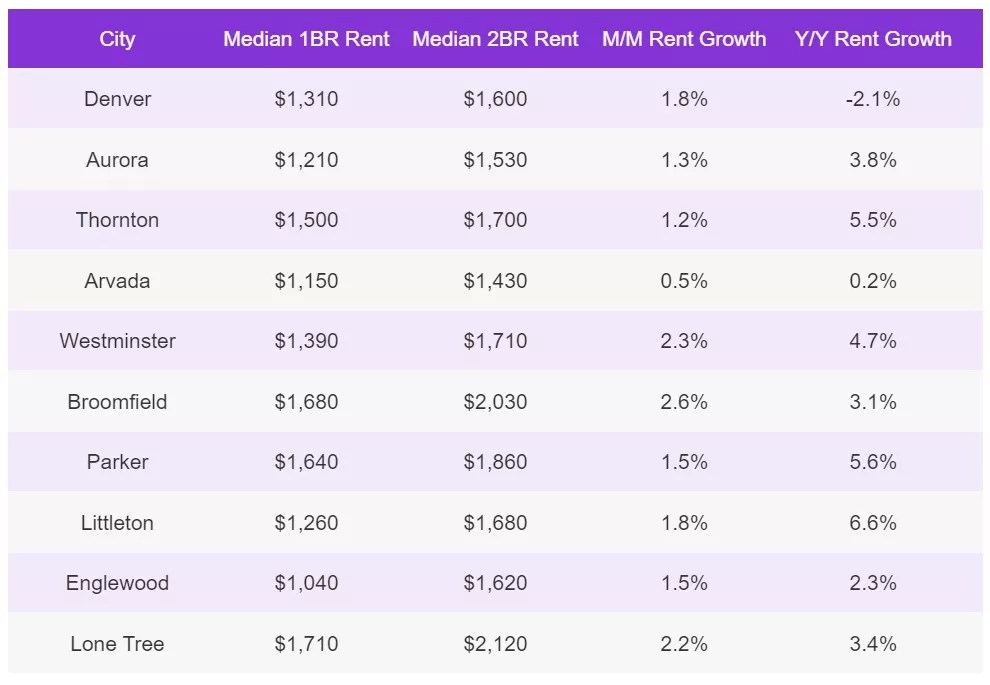Click Englewood's 1BR rent value $1,040
The height and width of the screenshot is (685, 990).
tap(306, 583)
